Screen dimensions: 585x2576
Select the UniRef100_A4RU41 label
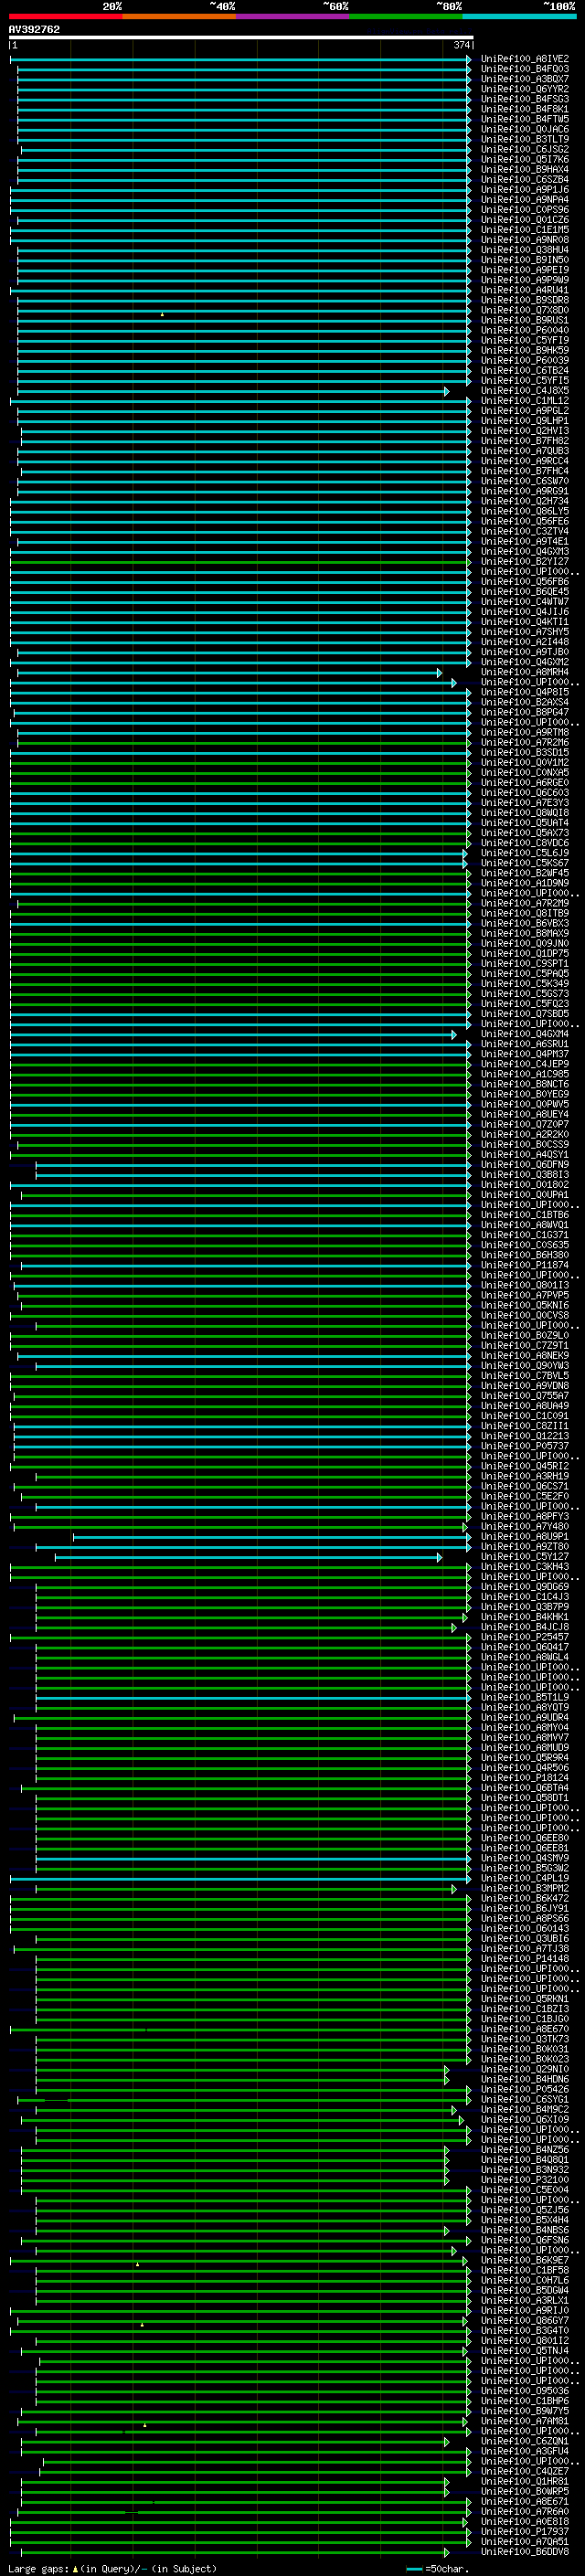[x=525, y=290]
